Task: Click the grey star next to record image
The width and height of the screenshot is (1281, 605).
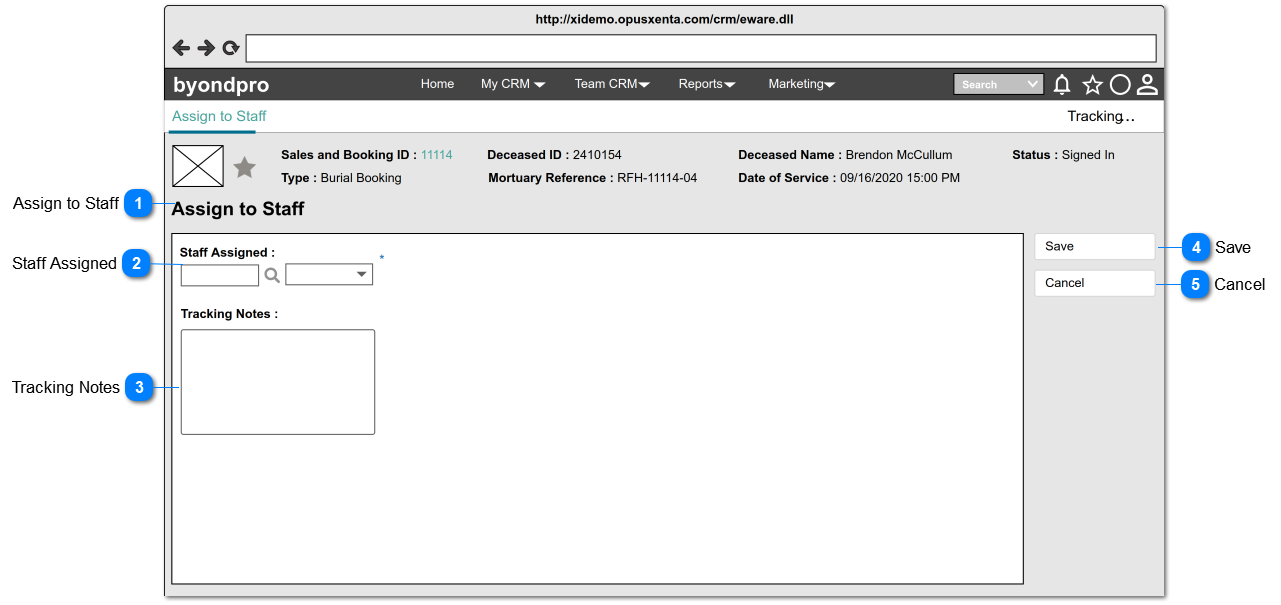Action: click(245, 167)
